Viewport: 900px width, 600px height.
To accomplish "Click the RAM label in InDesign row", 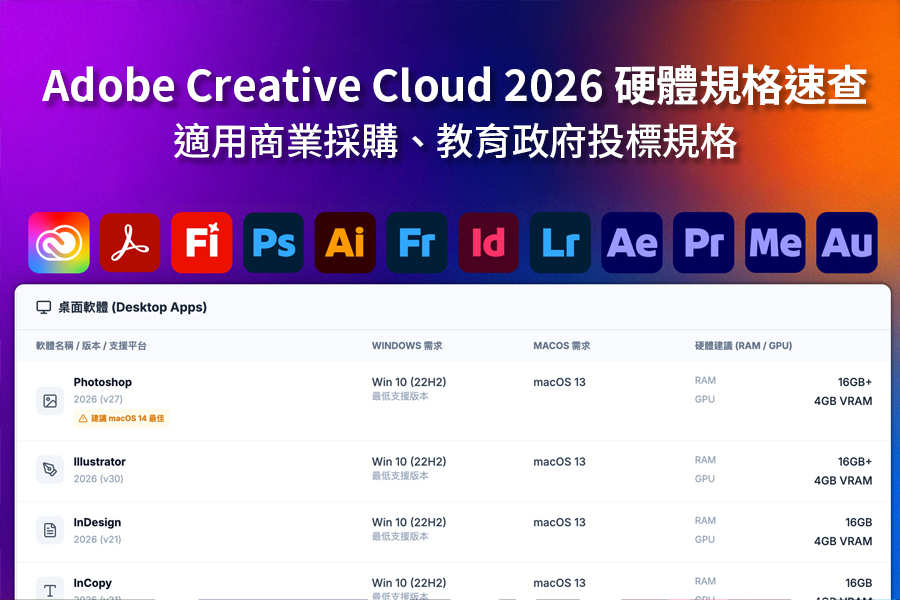I will point(705,520).
